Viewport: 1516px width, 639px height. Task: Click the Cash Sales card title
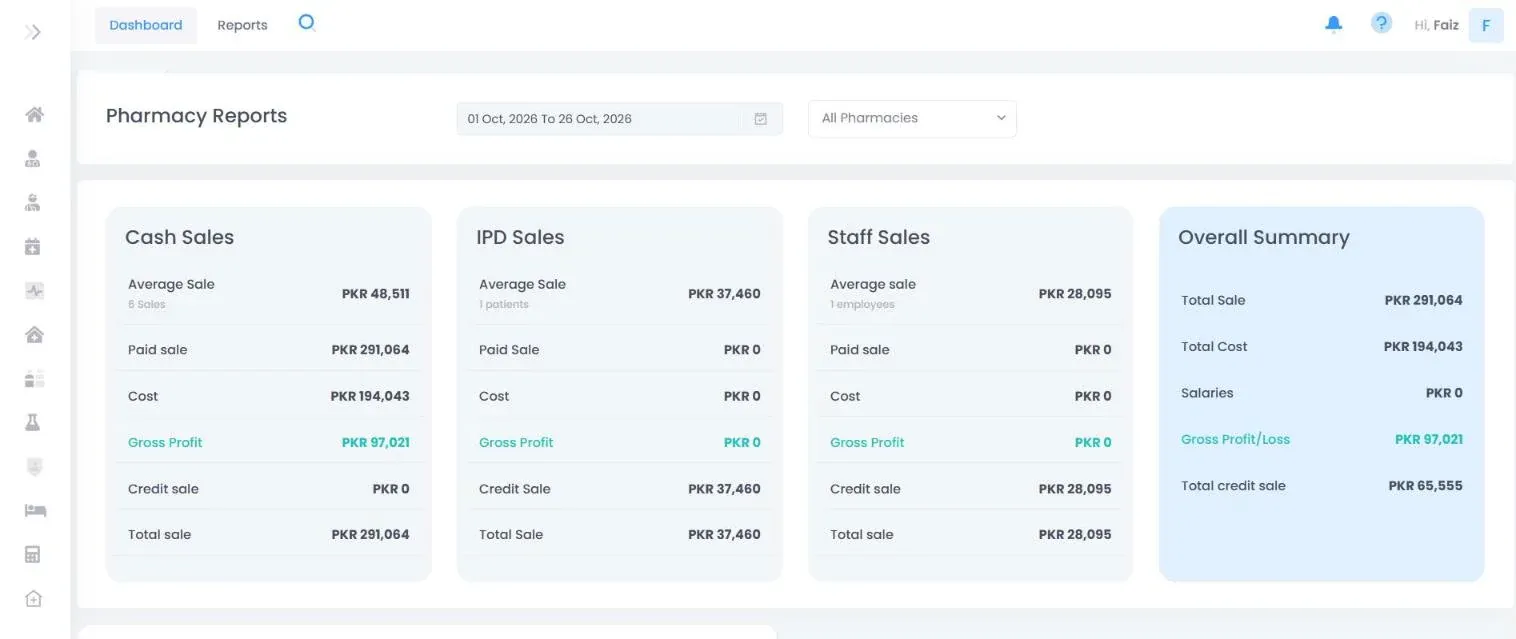coord(179,237)
